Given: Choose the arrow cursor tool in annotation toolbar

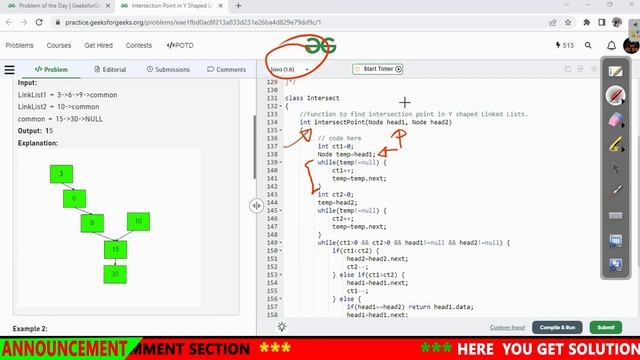Looking at the screenshot, I should [x=615, y=168].
